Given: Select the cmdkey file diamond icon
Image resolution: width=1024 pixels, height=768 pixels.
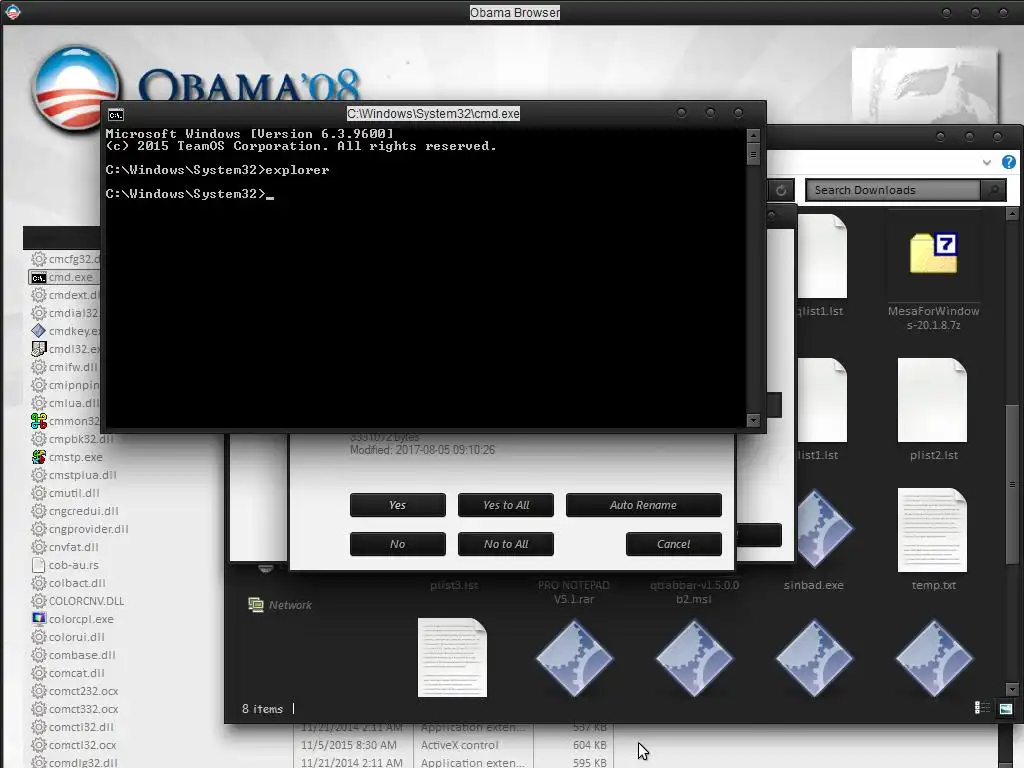Looking at the screenshot, I should click(39, 331).
